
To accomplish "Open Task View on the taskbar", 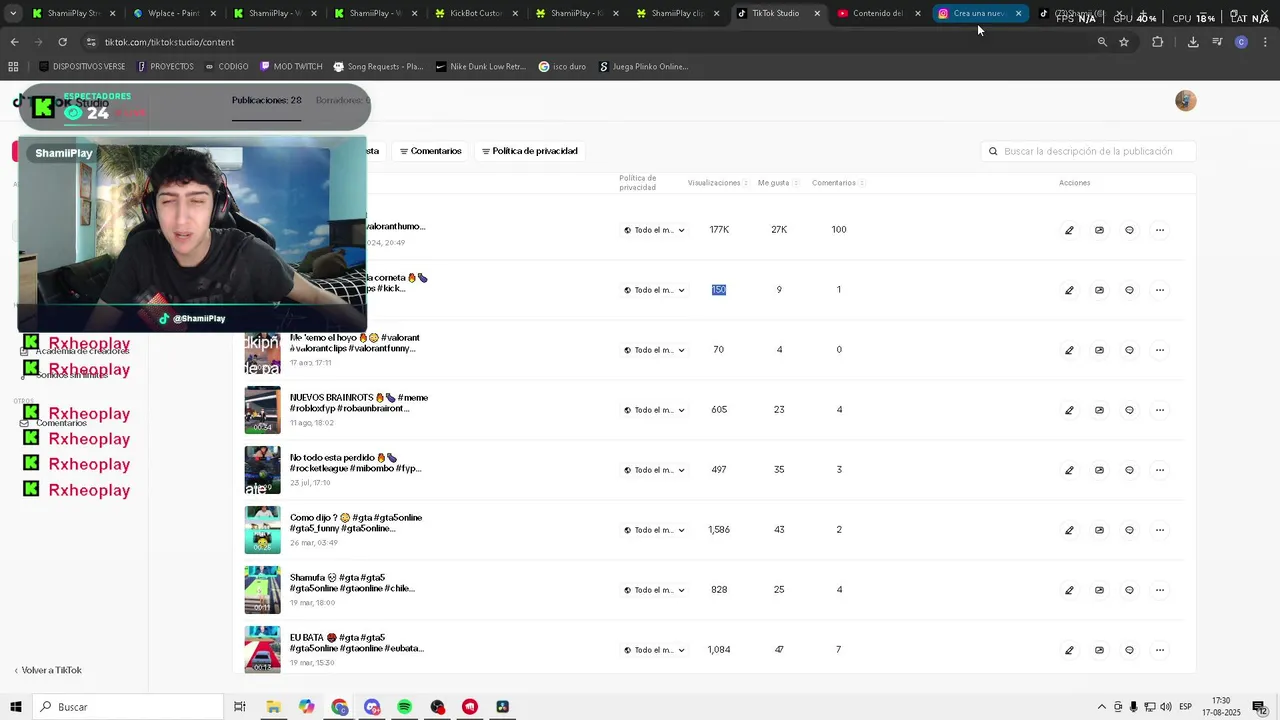I will coord(240,707).
